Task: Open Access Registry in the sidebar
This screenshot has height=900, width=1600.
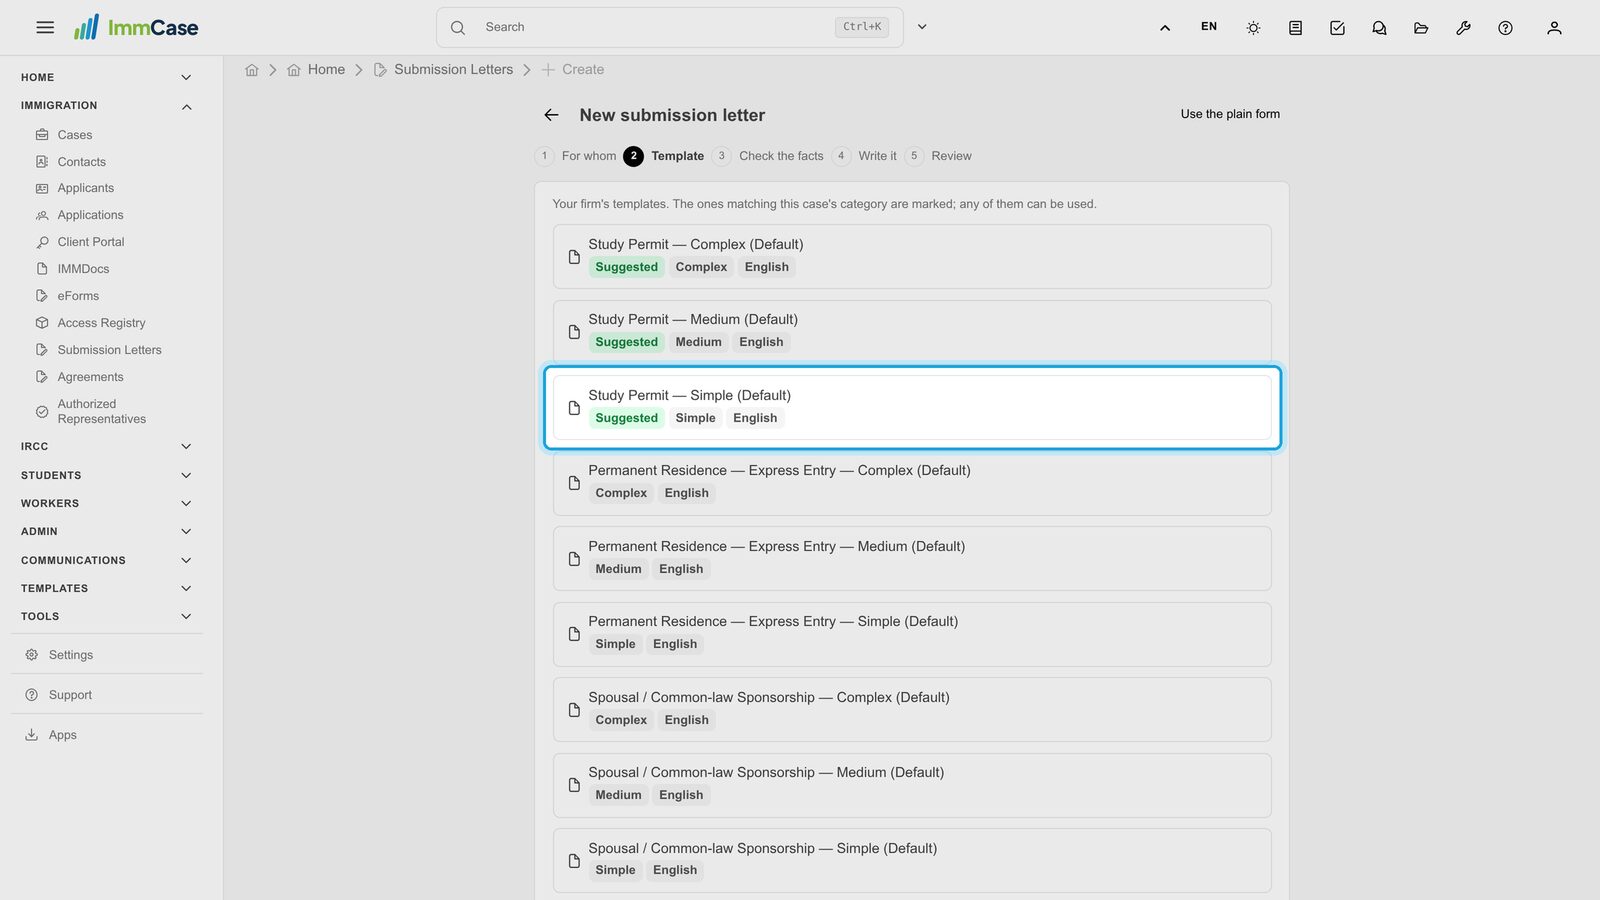Action: pos(101,323)
